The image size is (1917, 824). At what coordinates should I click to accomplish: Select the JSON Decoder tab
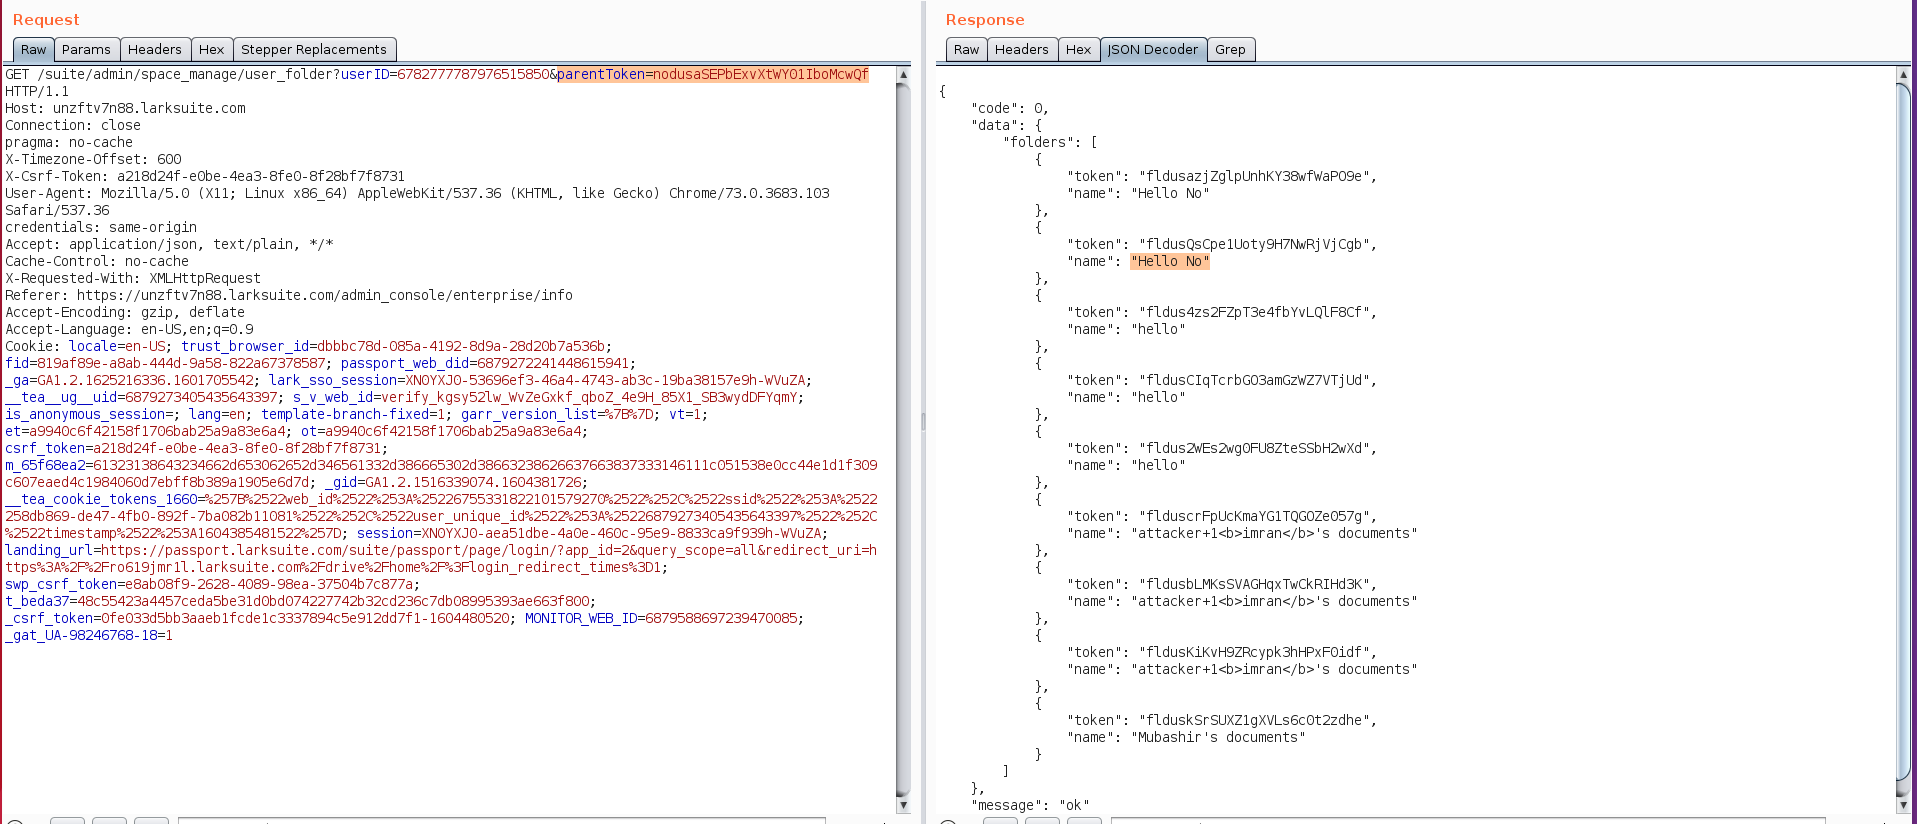tap(1152, 50)
